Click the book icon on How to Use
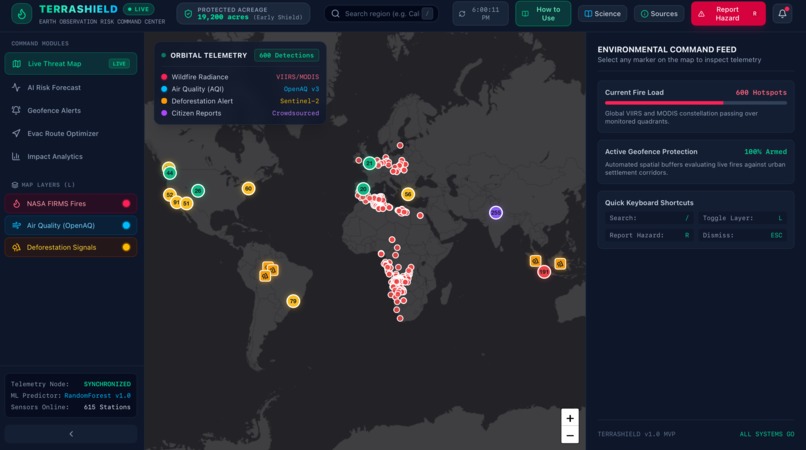The image size is (806, 450). (x=525, y=14)
